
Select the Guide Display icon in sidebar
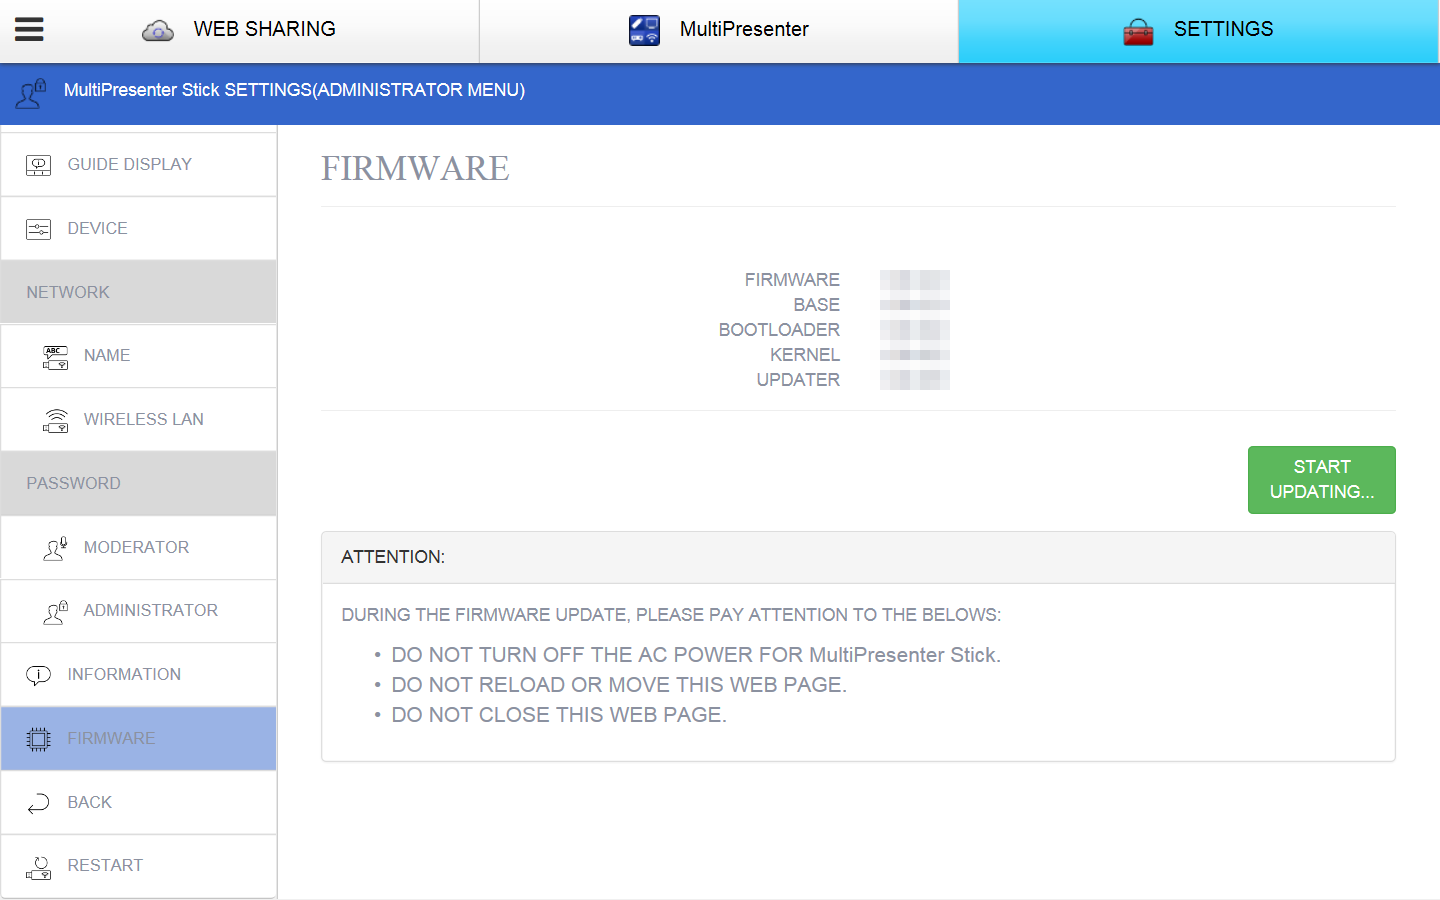click(38, 164)
